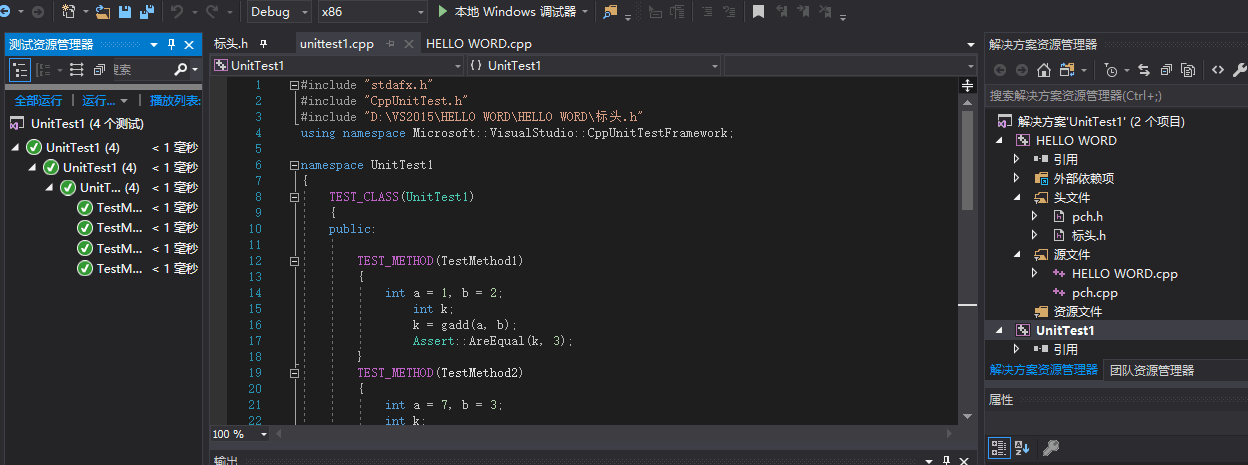1248x465 pixels.
Task: Select the 解决方案资源管理器 bottom tab
Action: click(x=1043, y=370)
